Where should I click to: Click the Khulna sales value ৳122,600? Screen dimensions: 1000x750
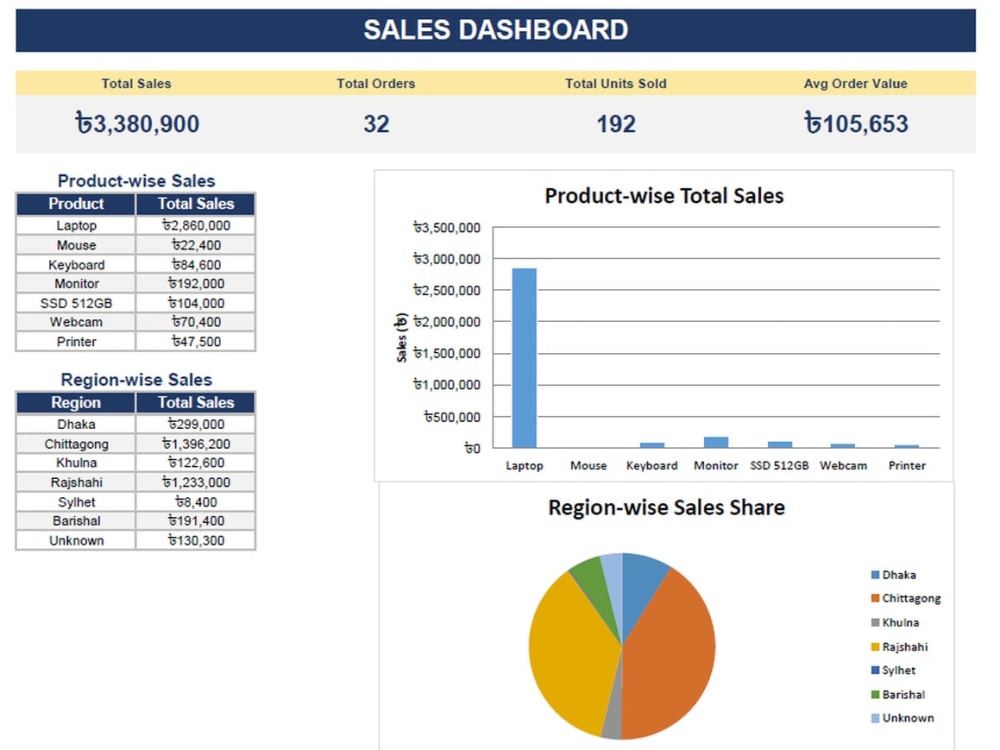point(196,463)
